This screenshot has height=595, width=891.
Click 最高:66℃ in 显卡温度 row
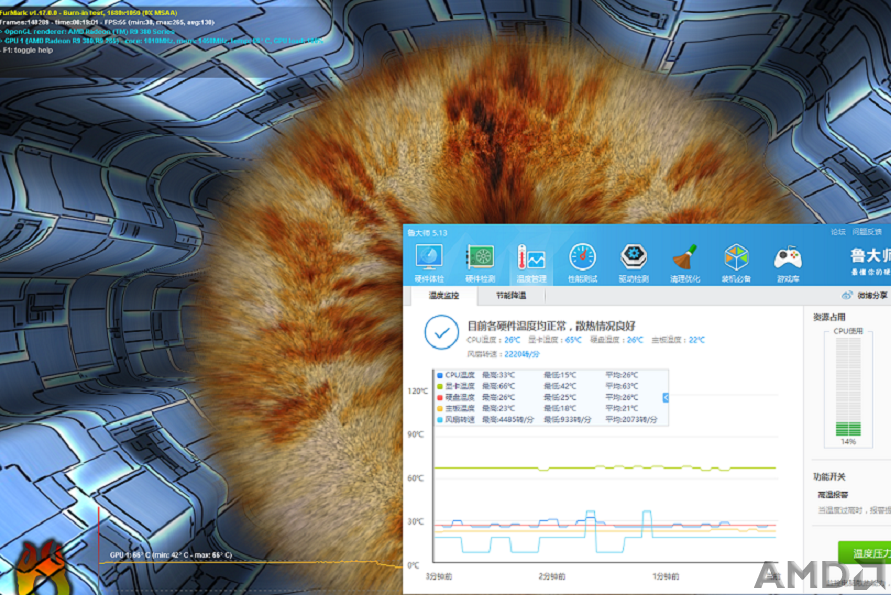498,386
